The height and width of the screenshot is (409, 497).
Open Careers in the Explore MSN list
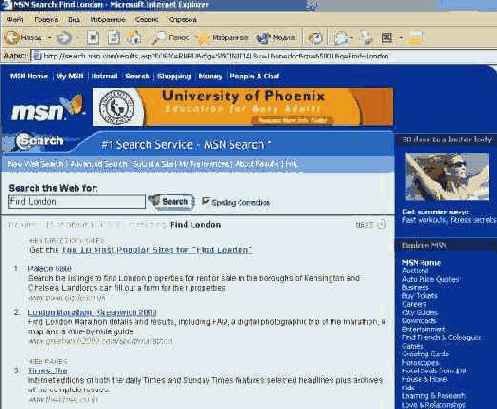[x=414, y=304]
